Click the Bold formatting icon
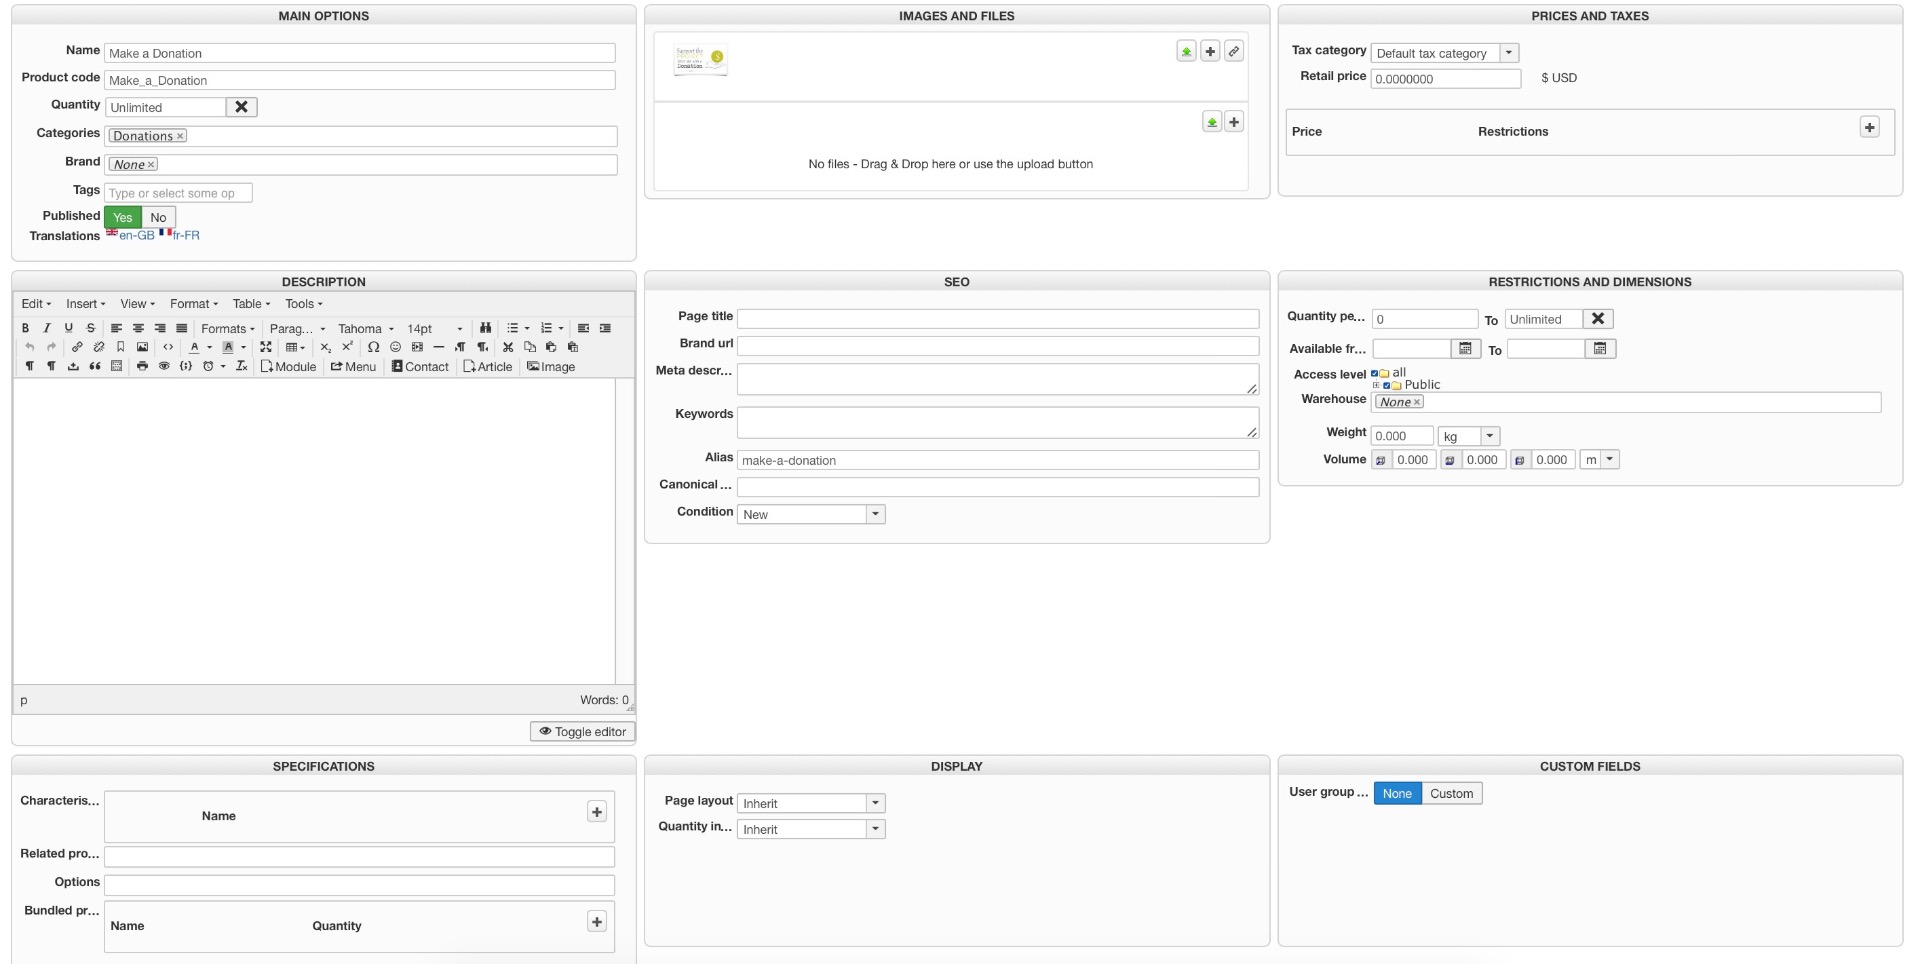The image size is (1920, 964). click(25, 328)
